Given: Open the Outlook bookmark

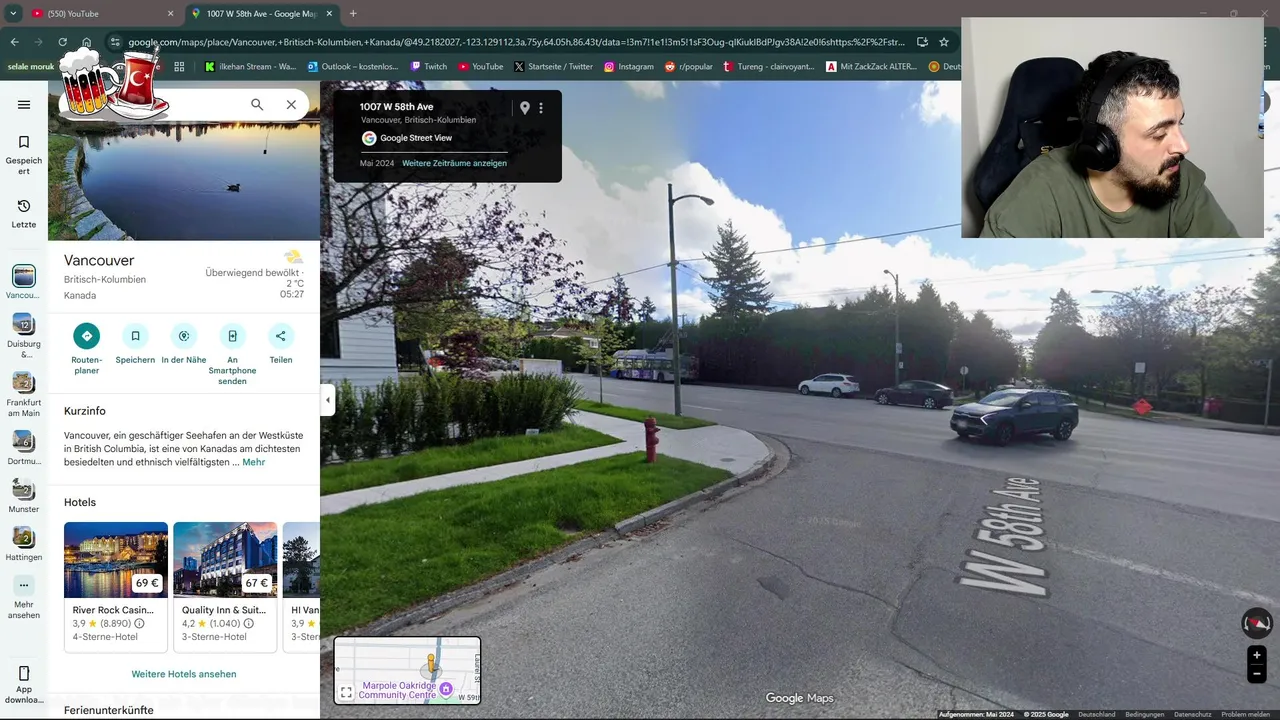Looking at the screenshot, I should click(353, 67).
